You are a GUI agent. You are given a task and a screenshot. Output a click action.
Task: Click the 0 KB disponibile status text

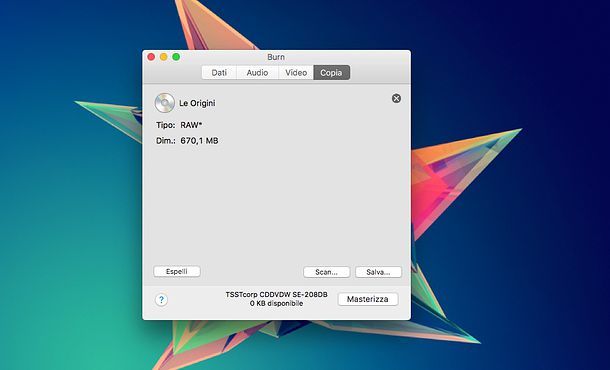point(277,303)
